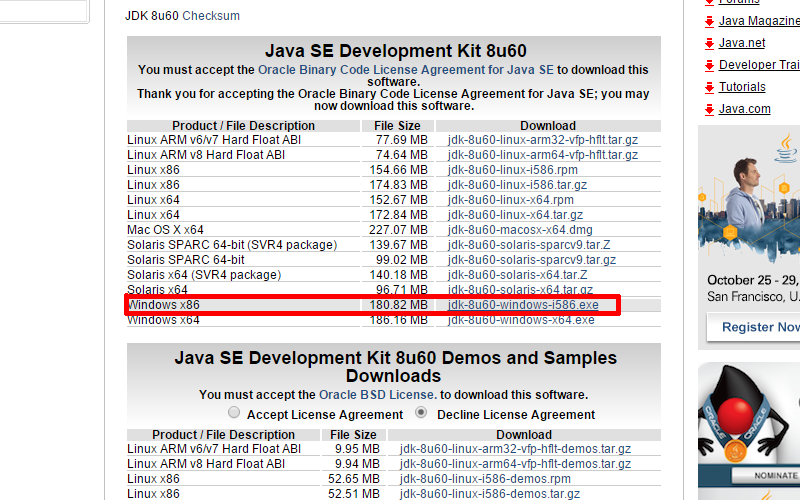This screenshot has height=500, width=800.
Task: Download jdk-8u60-linux-arm64-vfp-hflt-demos.tar.gz
Action: click(515, 464)
